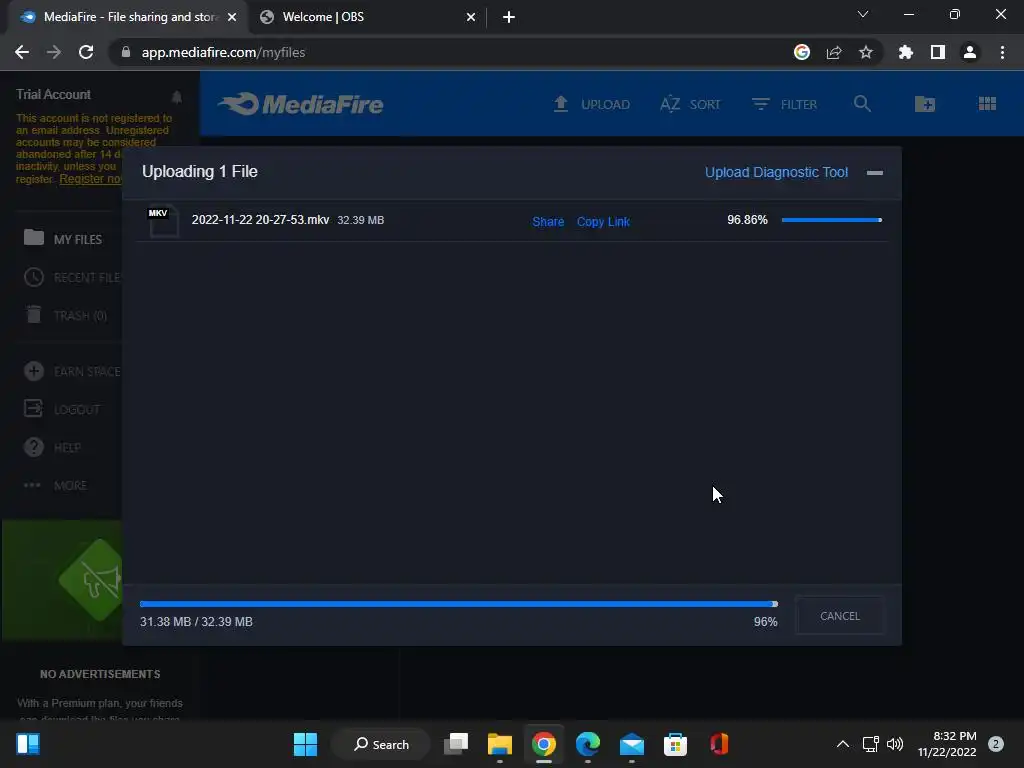Click the Share link for the mkv file
Image resolution: width=1024 pixels, height=768 pixels.
(548, 221)
